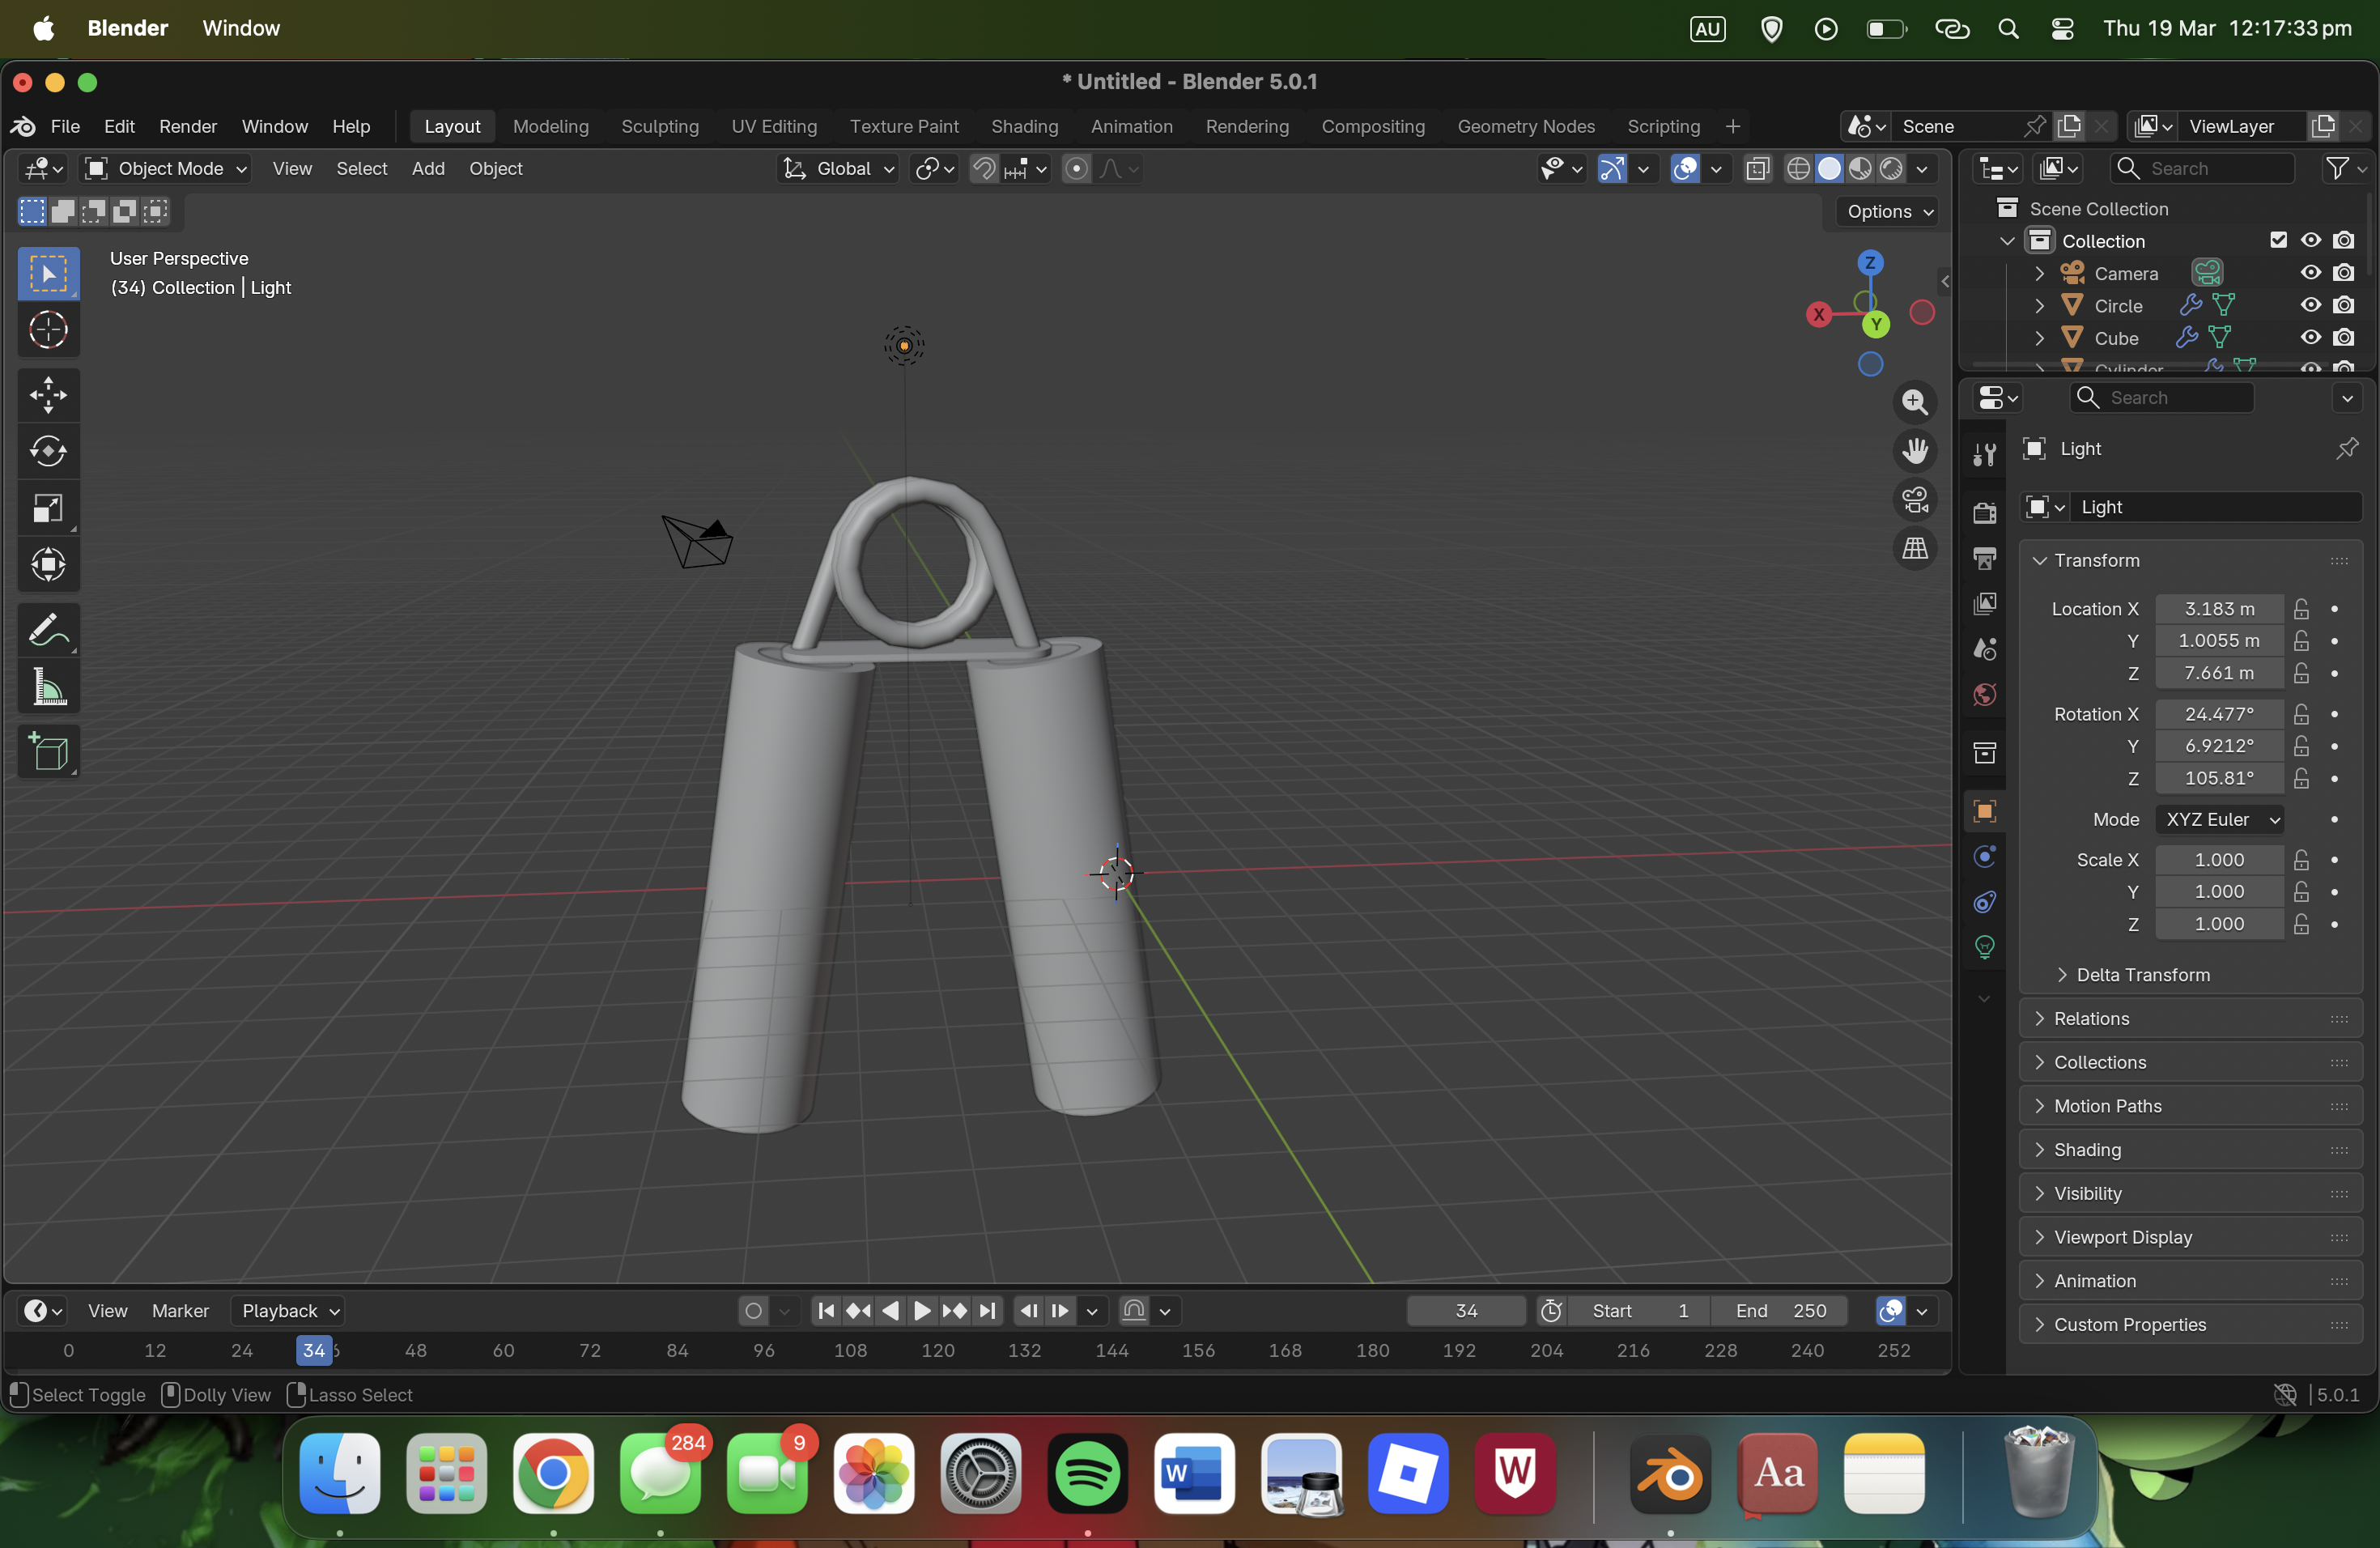Select the Move tool in toolbar
This screenshot has height=1548, width=2380.
tap(48, 395)
